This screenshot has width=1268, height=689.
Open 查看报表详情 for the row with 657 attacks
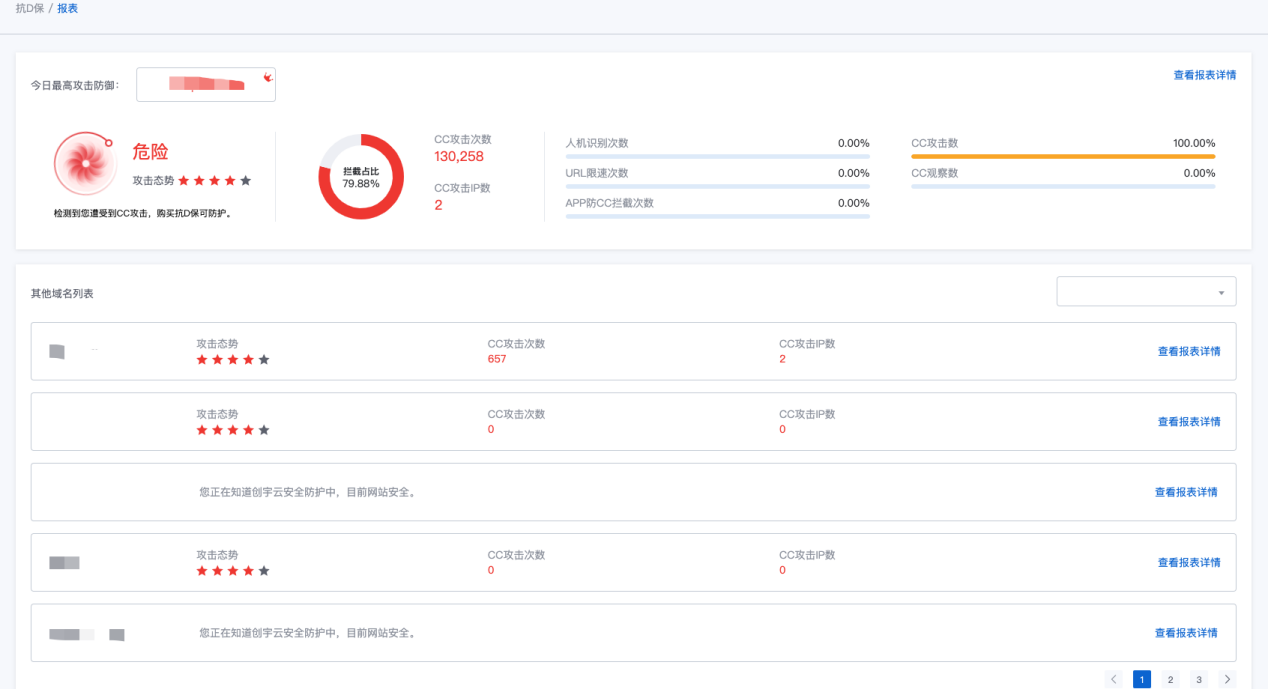(1188, 352)
